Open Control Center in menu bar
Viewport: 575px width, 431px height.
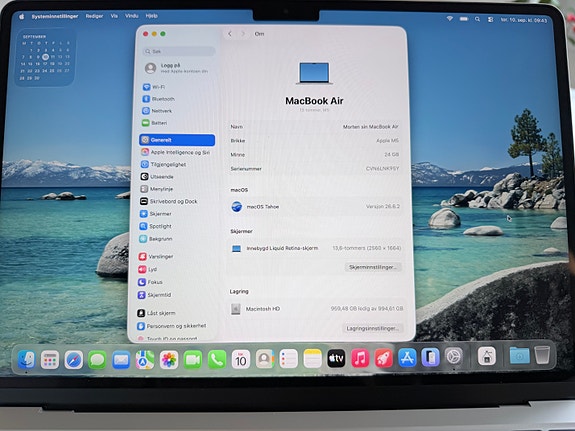tap(490, 19)
